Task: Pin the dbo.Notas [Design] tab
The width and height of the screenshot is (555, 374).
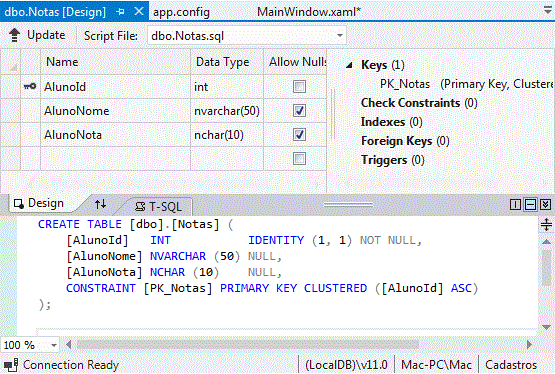Action: point(120,12)
